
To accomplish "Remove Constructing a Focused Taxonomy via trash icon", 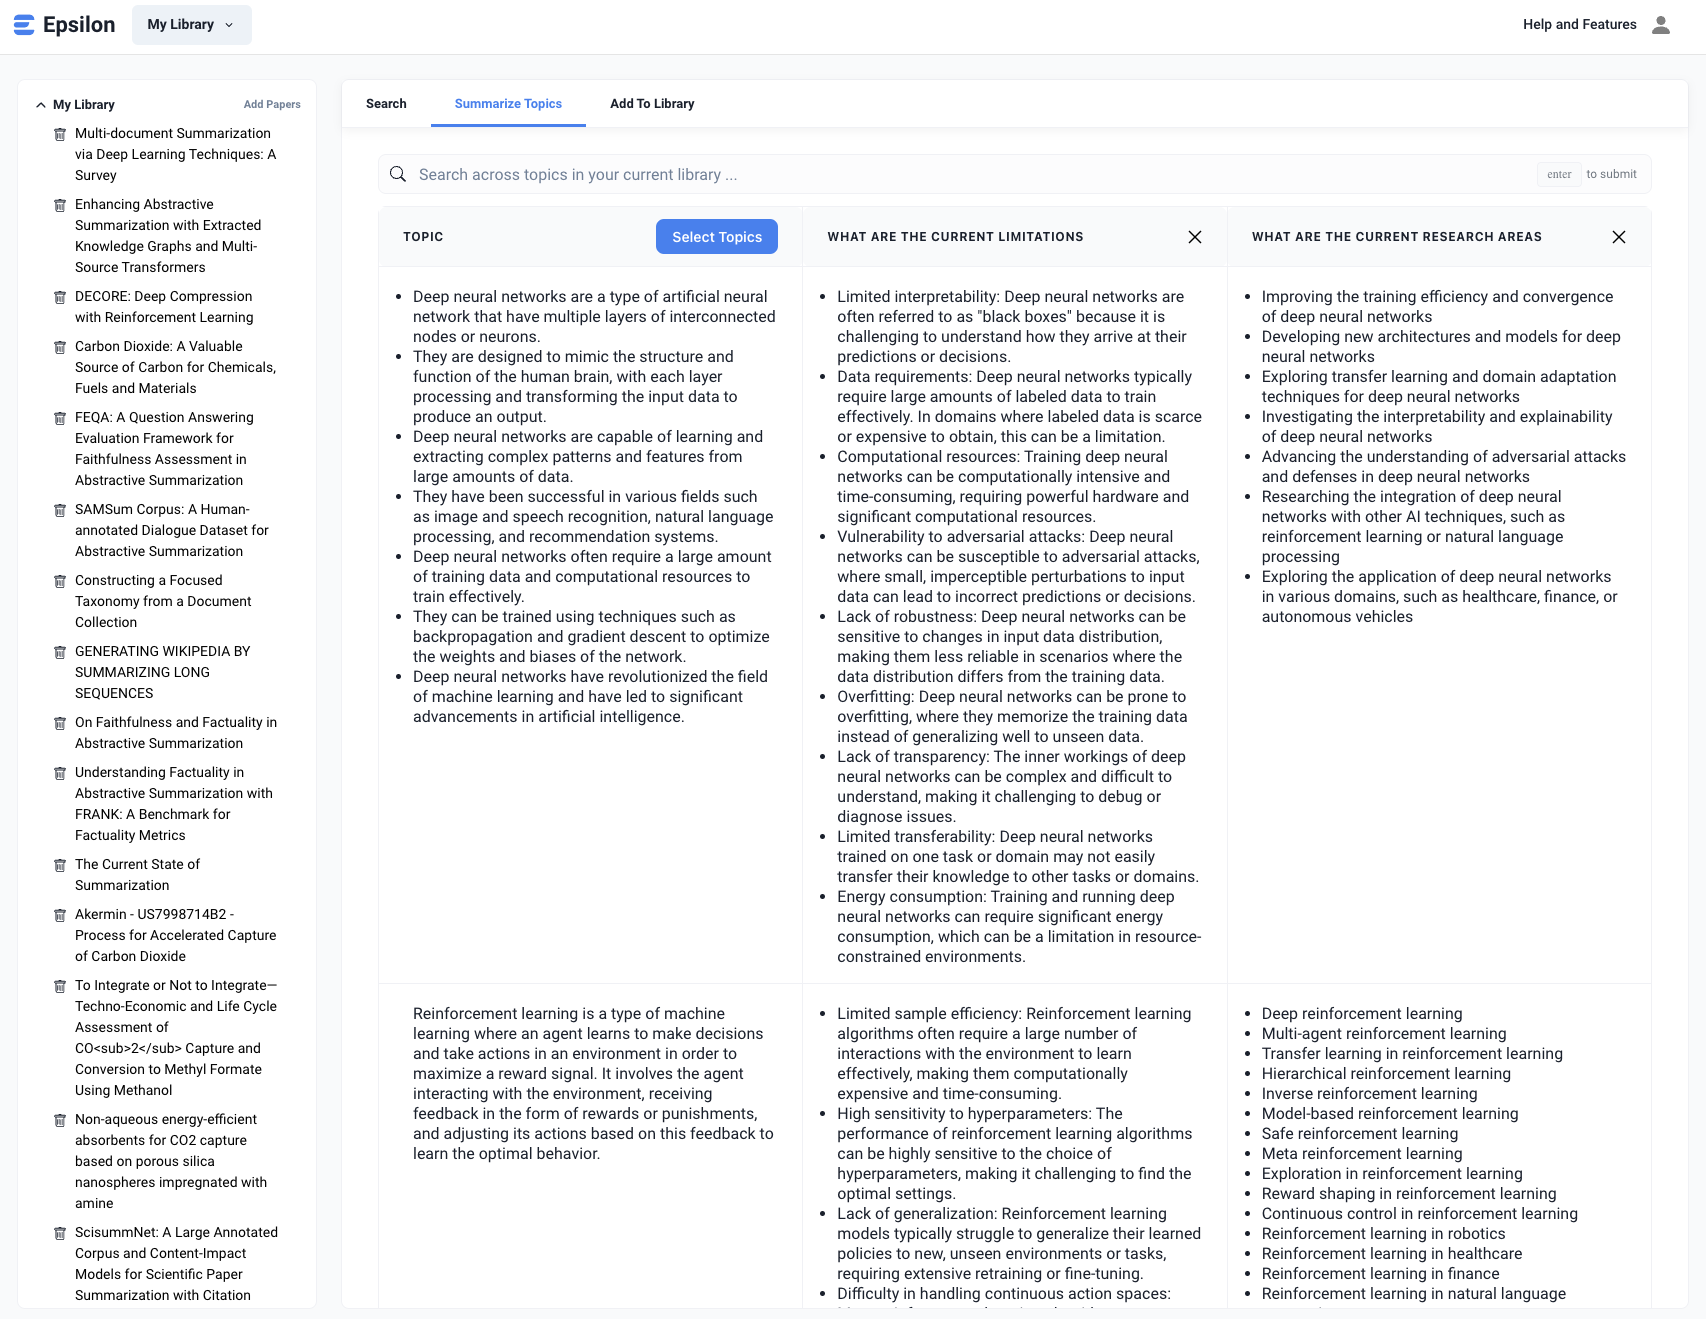I will 60,581.
